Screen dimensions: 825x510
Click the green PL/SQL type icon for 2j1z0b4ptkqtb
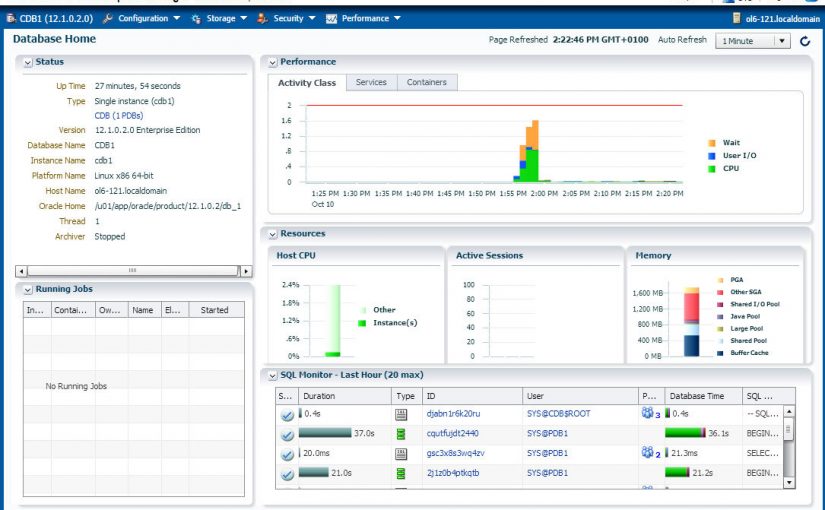(x=401, y=474)
